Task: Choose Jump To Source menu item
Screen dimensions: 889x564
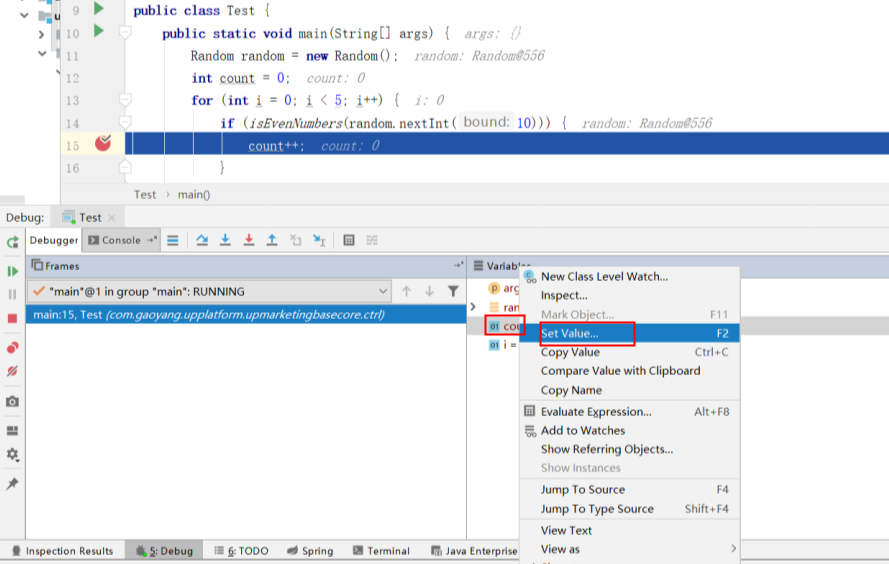Action: coord(629,490)
